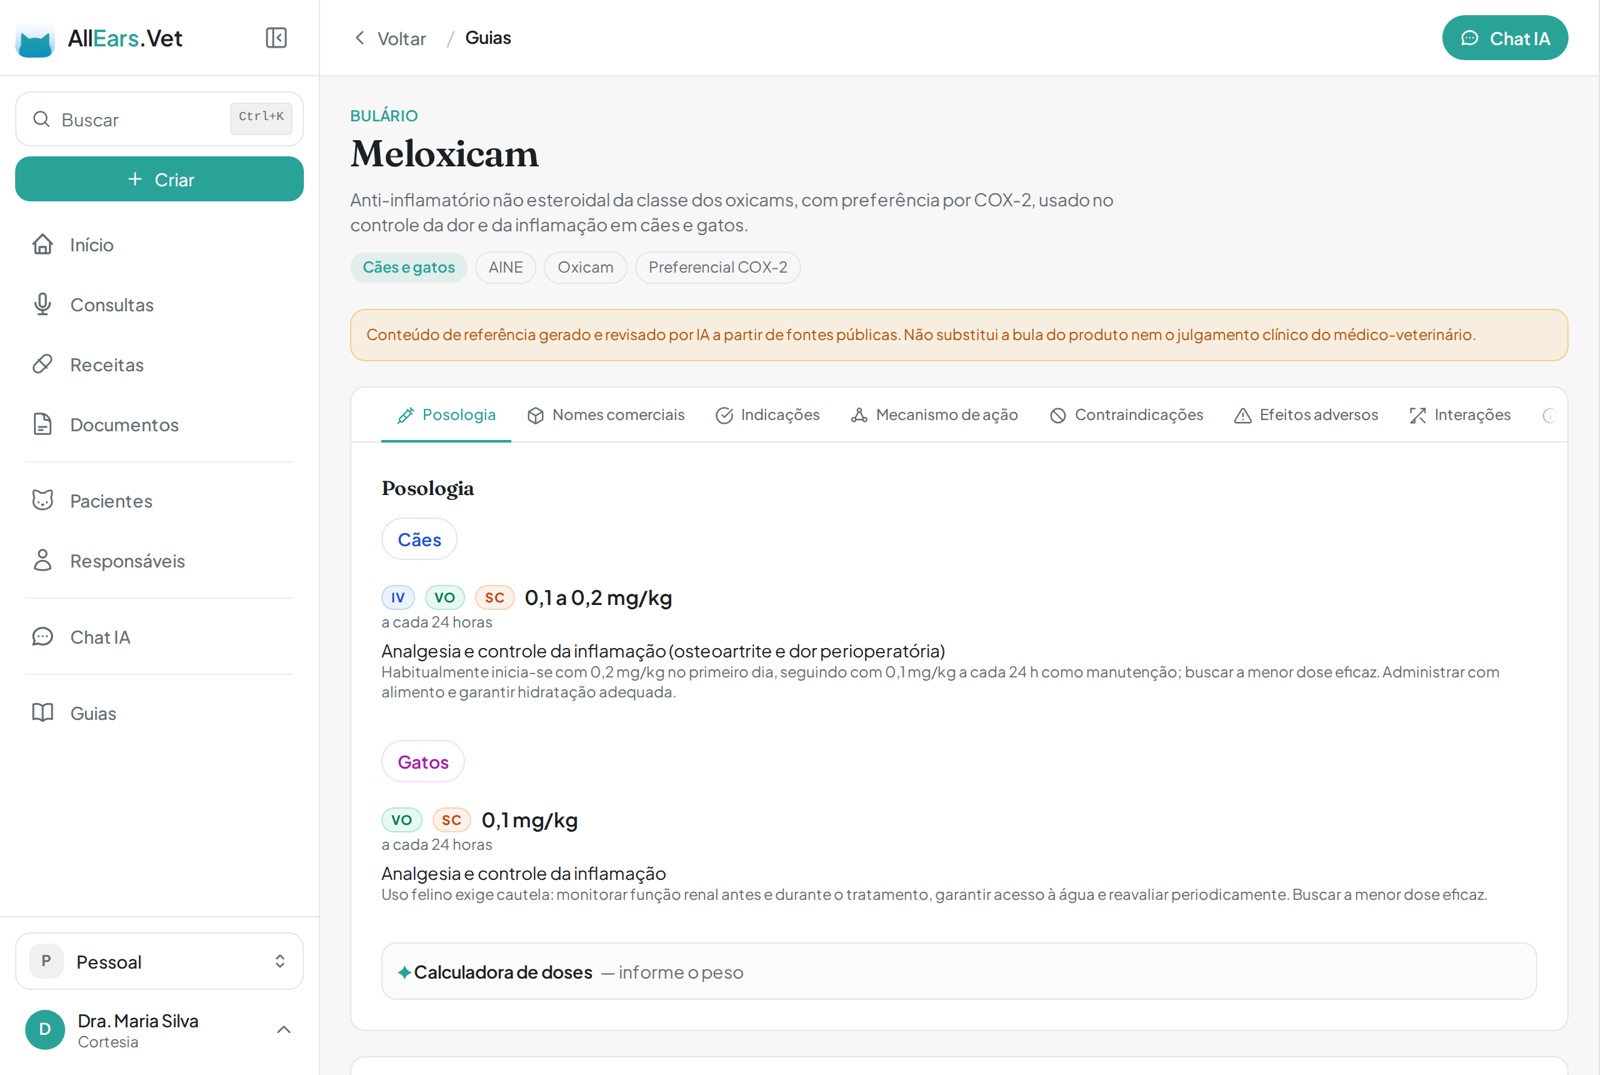Expand the Calculadora de doses panel
The width and height of the screenshot is (1600, 1075).
tap(959, 971)
